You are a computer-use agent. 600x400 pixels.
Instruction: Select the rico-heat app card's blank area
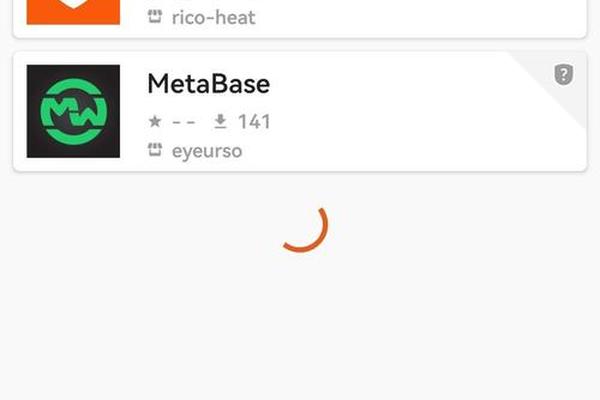(421, 17)
